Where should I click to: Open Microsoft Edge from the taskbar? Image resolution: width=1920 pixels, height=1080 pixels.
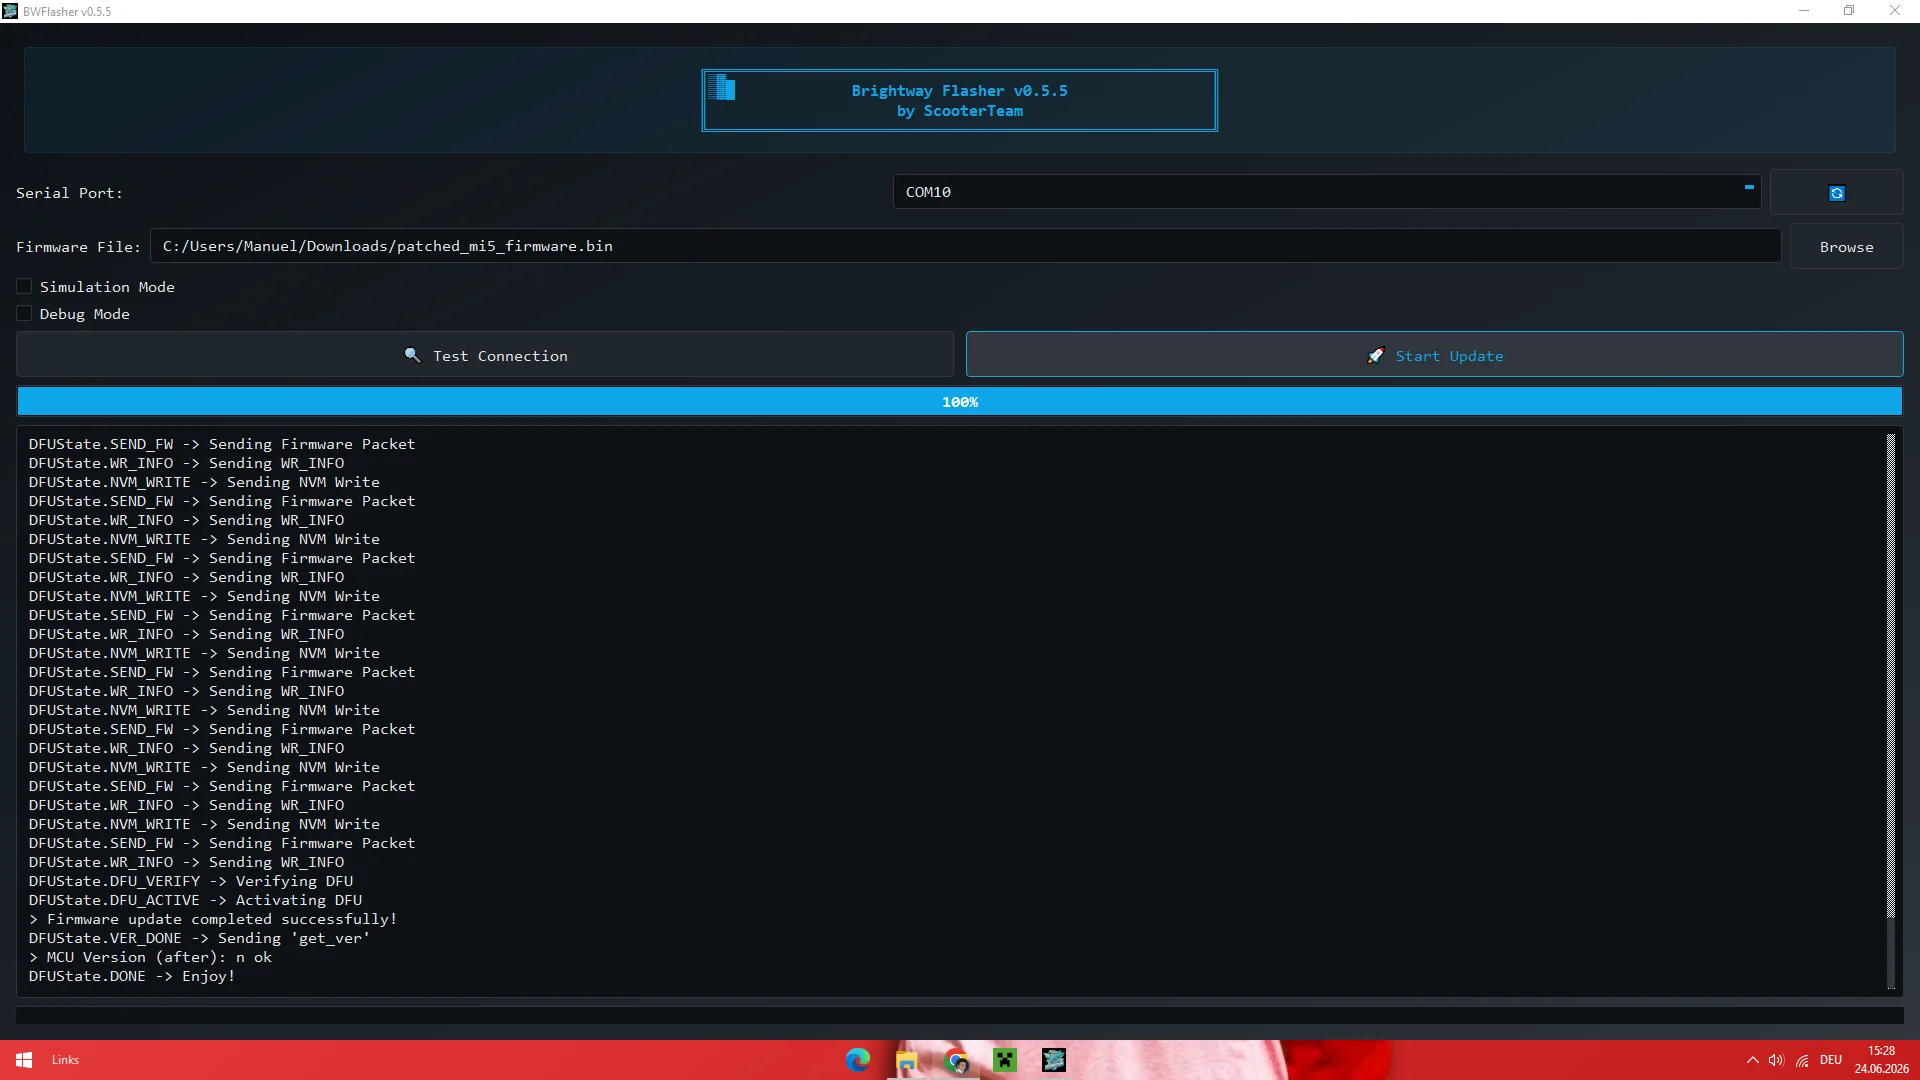coord(858,1060)
